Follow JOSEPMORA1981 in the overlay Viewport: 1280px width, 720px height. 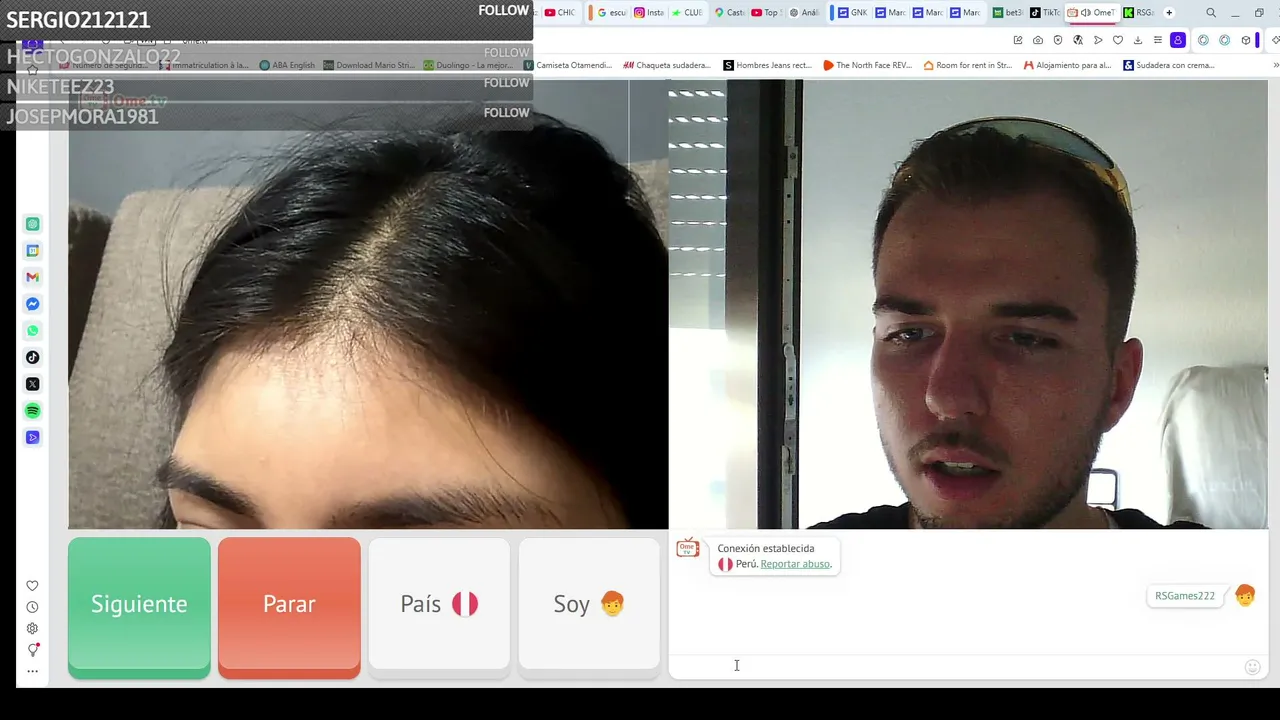click(x=506, y=113)
